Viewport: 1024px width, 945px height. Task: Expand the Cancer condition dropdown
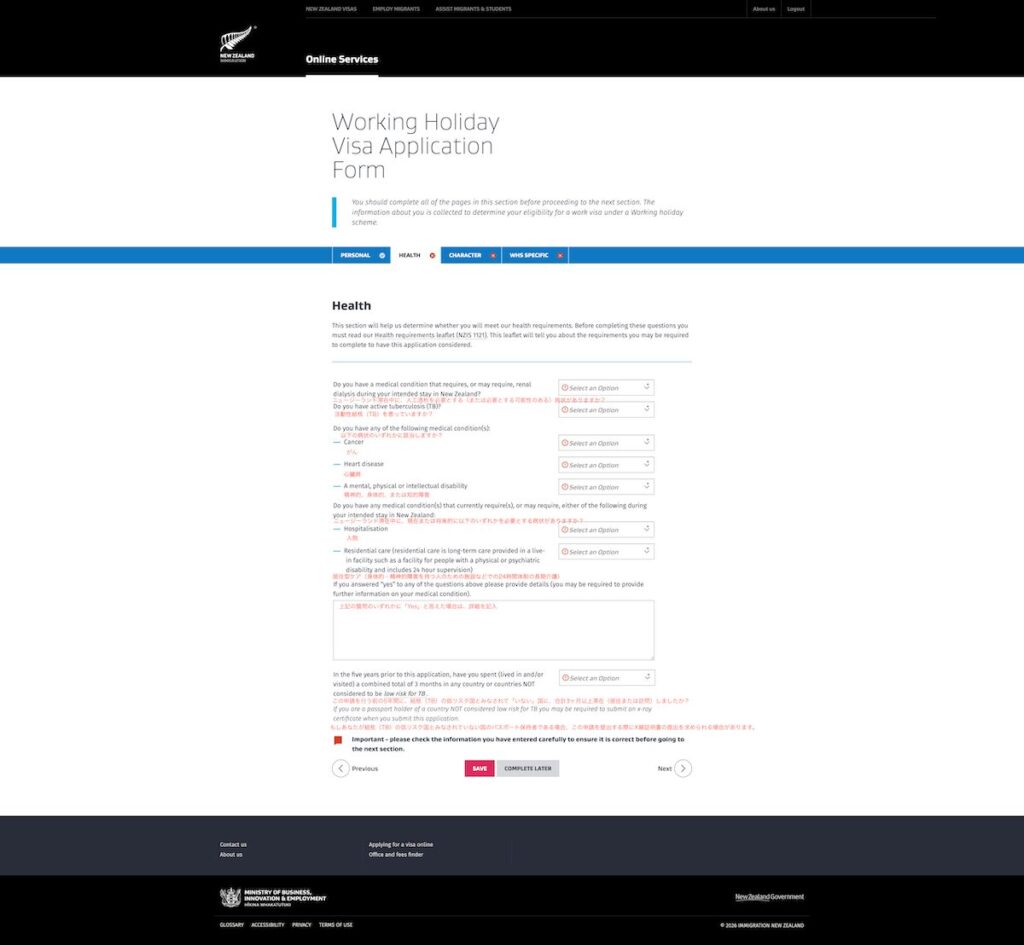click(x=606, y=443)
